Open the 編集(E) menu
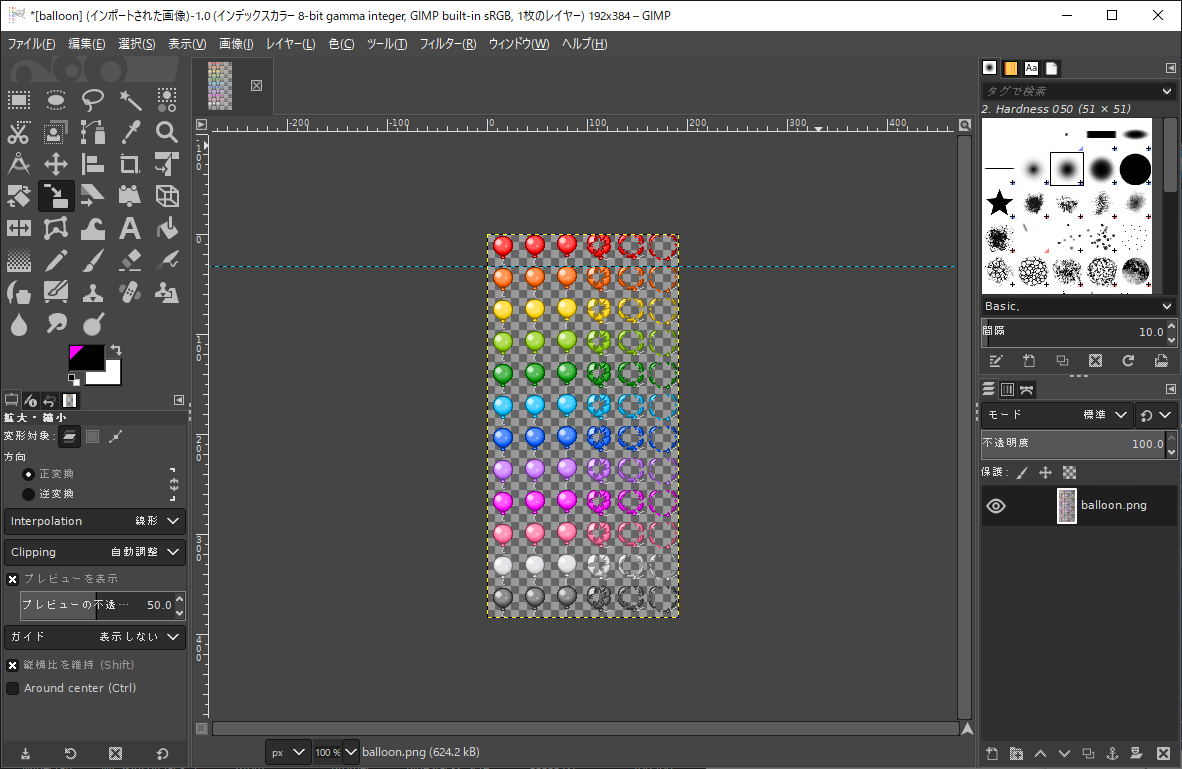Screen dimensions: 1182x769 pyautogui.click(x=87, y=44)
